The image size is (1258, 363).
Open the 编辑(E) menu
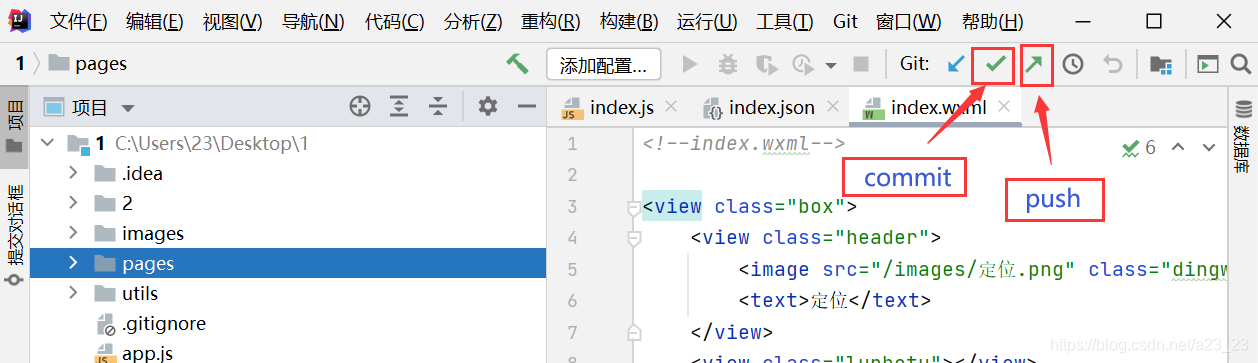point(155,21)
